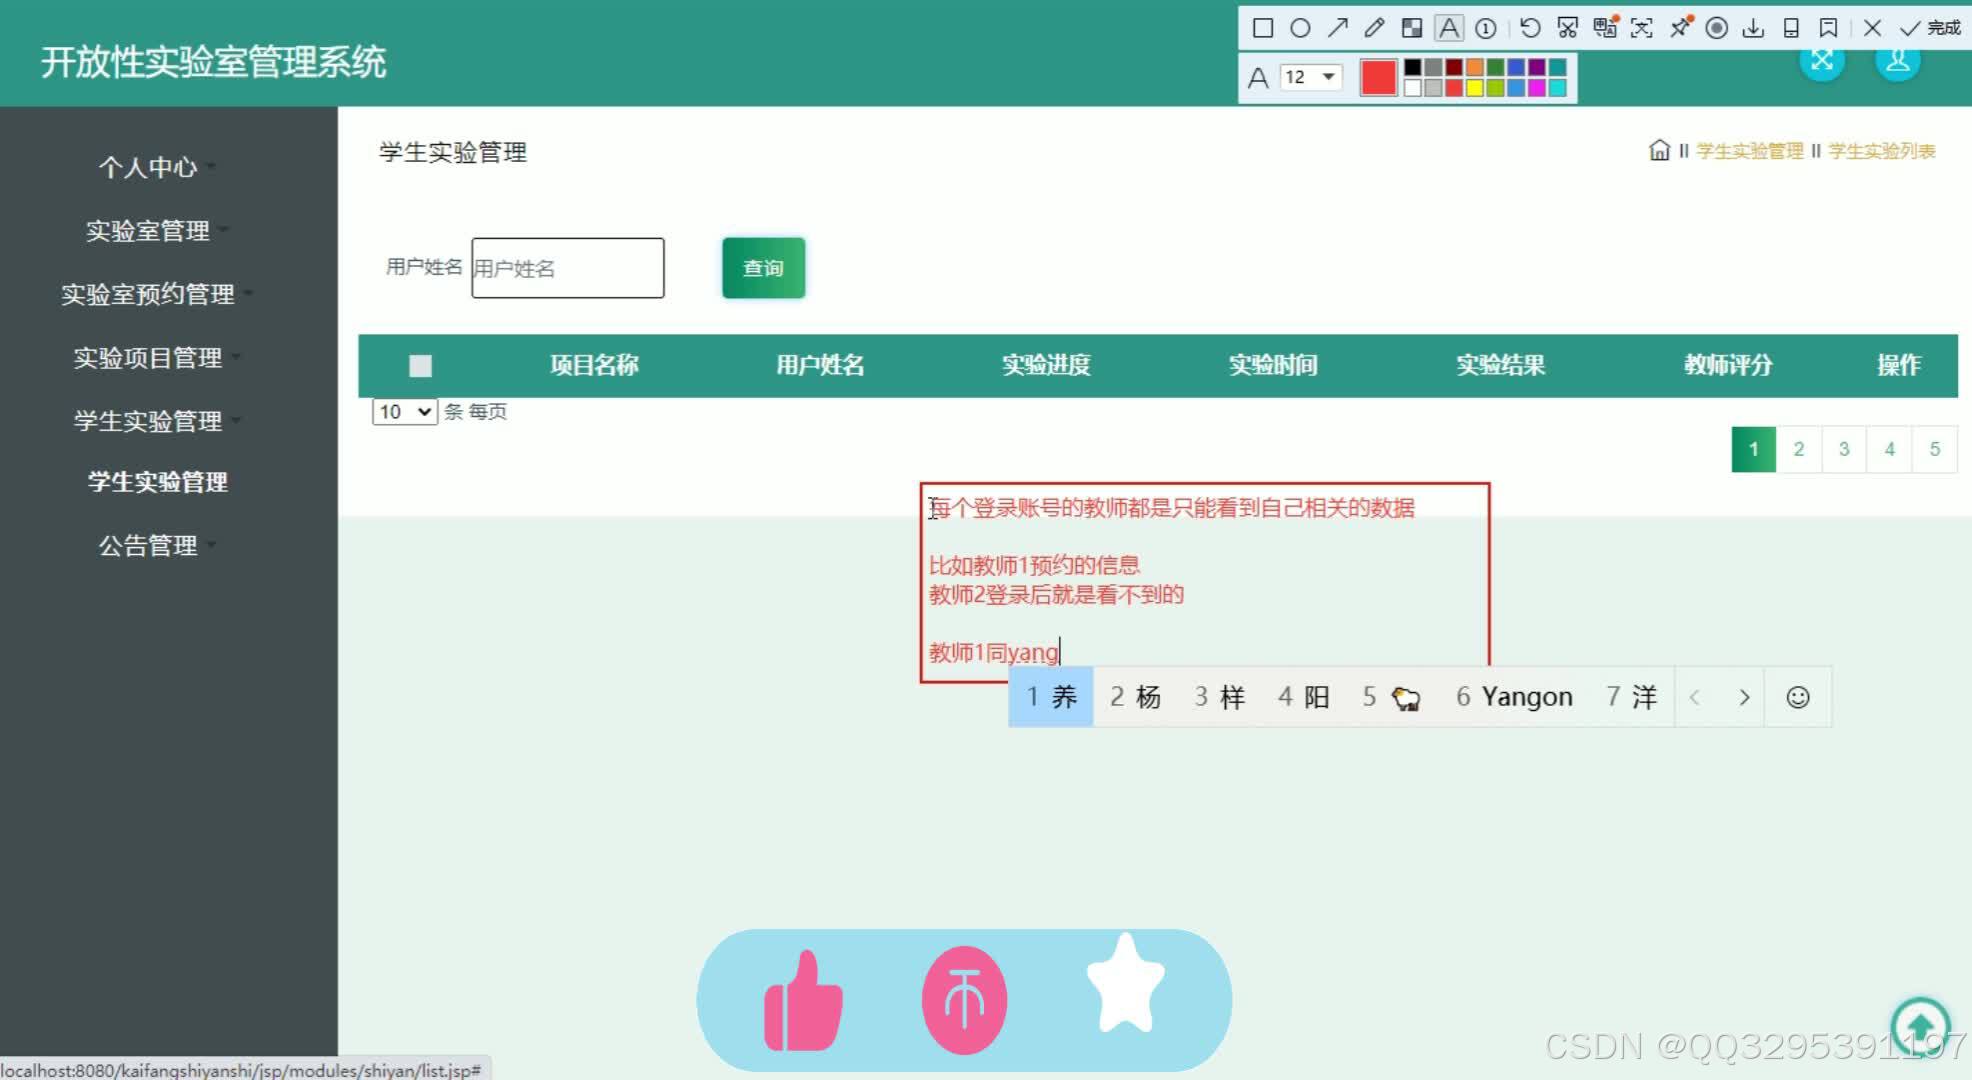1972x1080 pixels.
Task: Go to page 4
Action: coord(1889,449)
